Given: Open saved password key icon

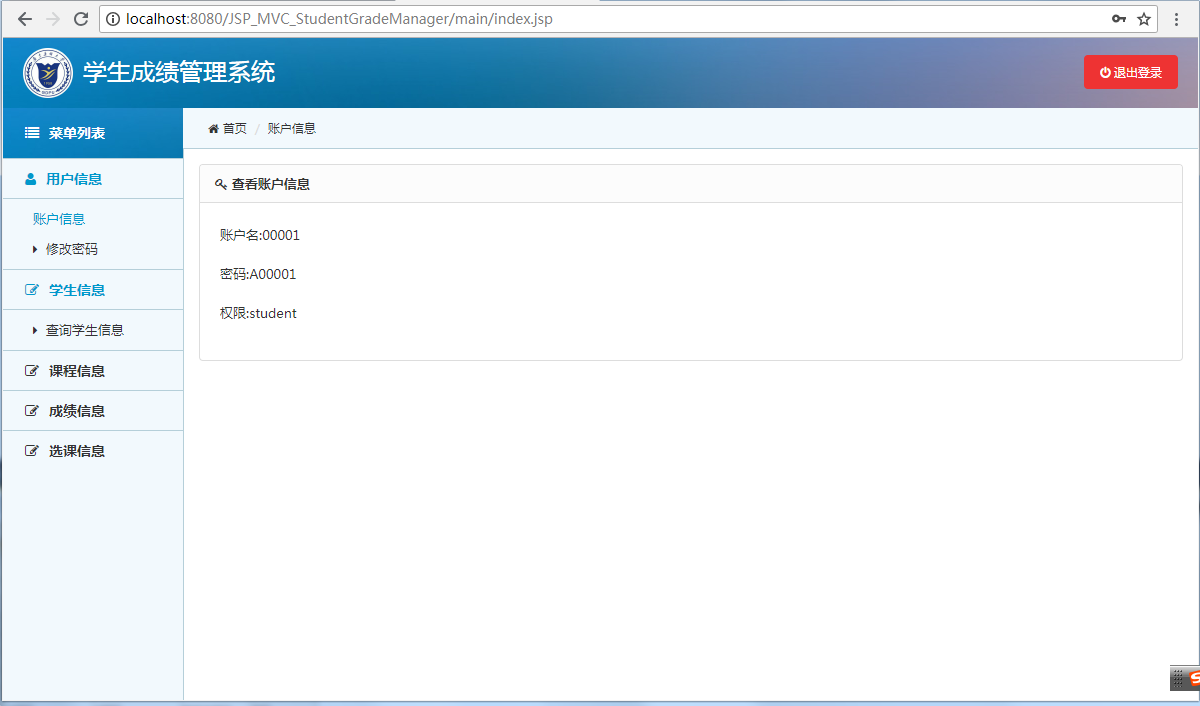Looking at the screenshot, I should (x=1119, y=19).
